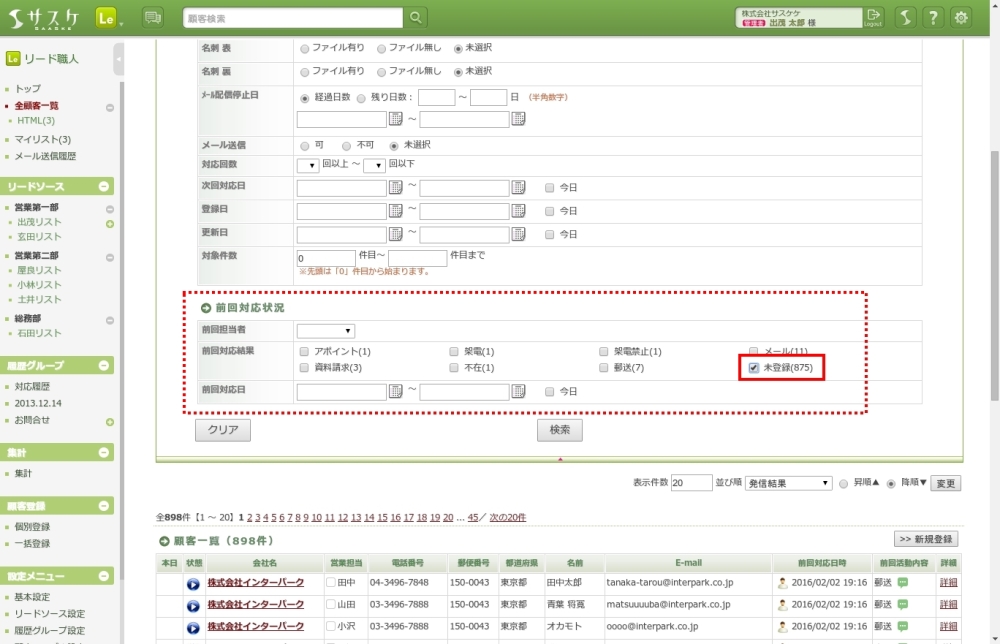Viewport: 1000px width, 644px height.
Task: Select the 昇順 ascending radio button
Action: coord(845,483)
